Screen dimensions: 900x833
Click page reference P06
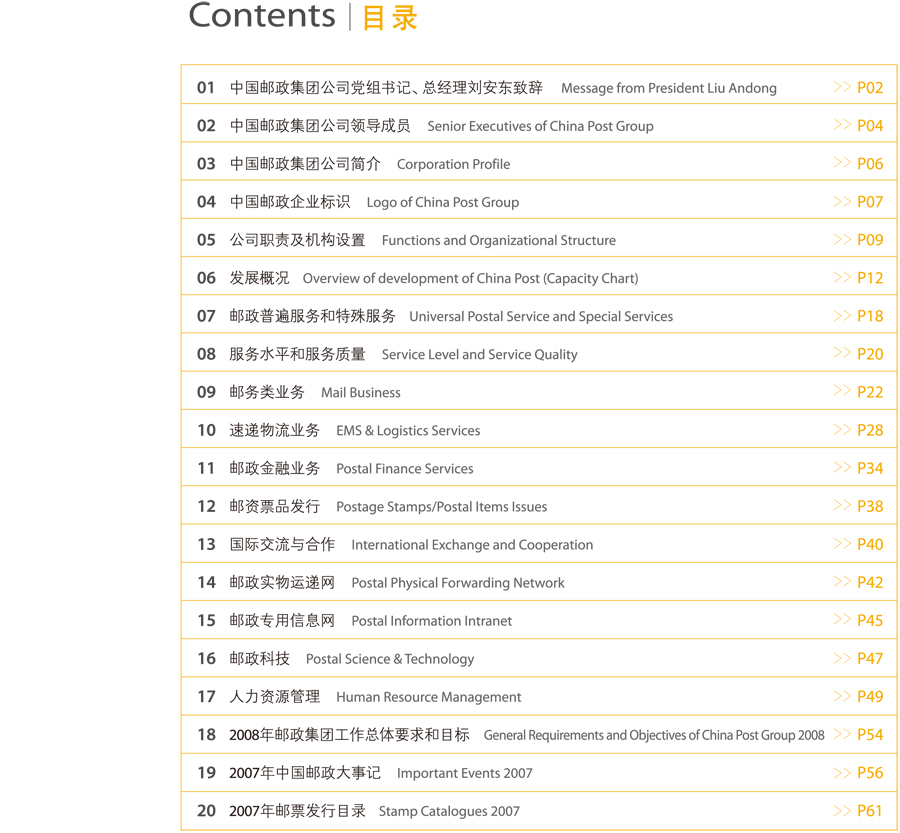(870, 164)
